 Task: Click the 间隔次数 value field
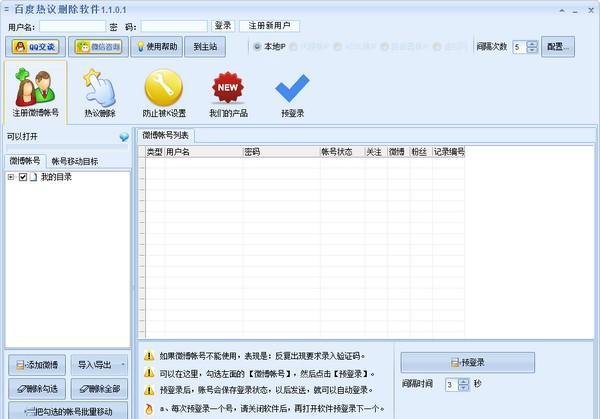coord(520,47)
